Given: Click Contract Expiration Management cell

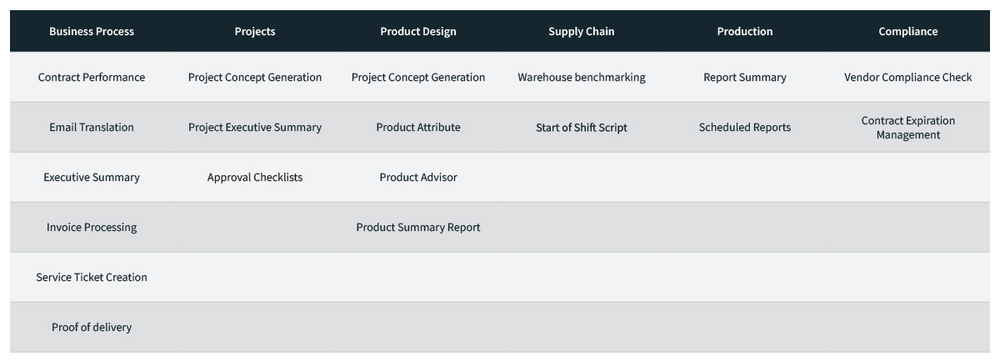Looking at the screenshot, I should coord(908,127).
